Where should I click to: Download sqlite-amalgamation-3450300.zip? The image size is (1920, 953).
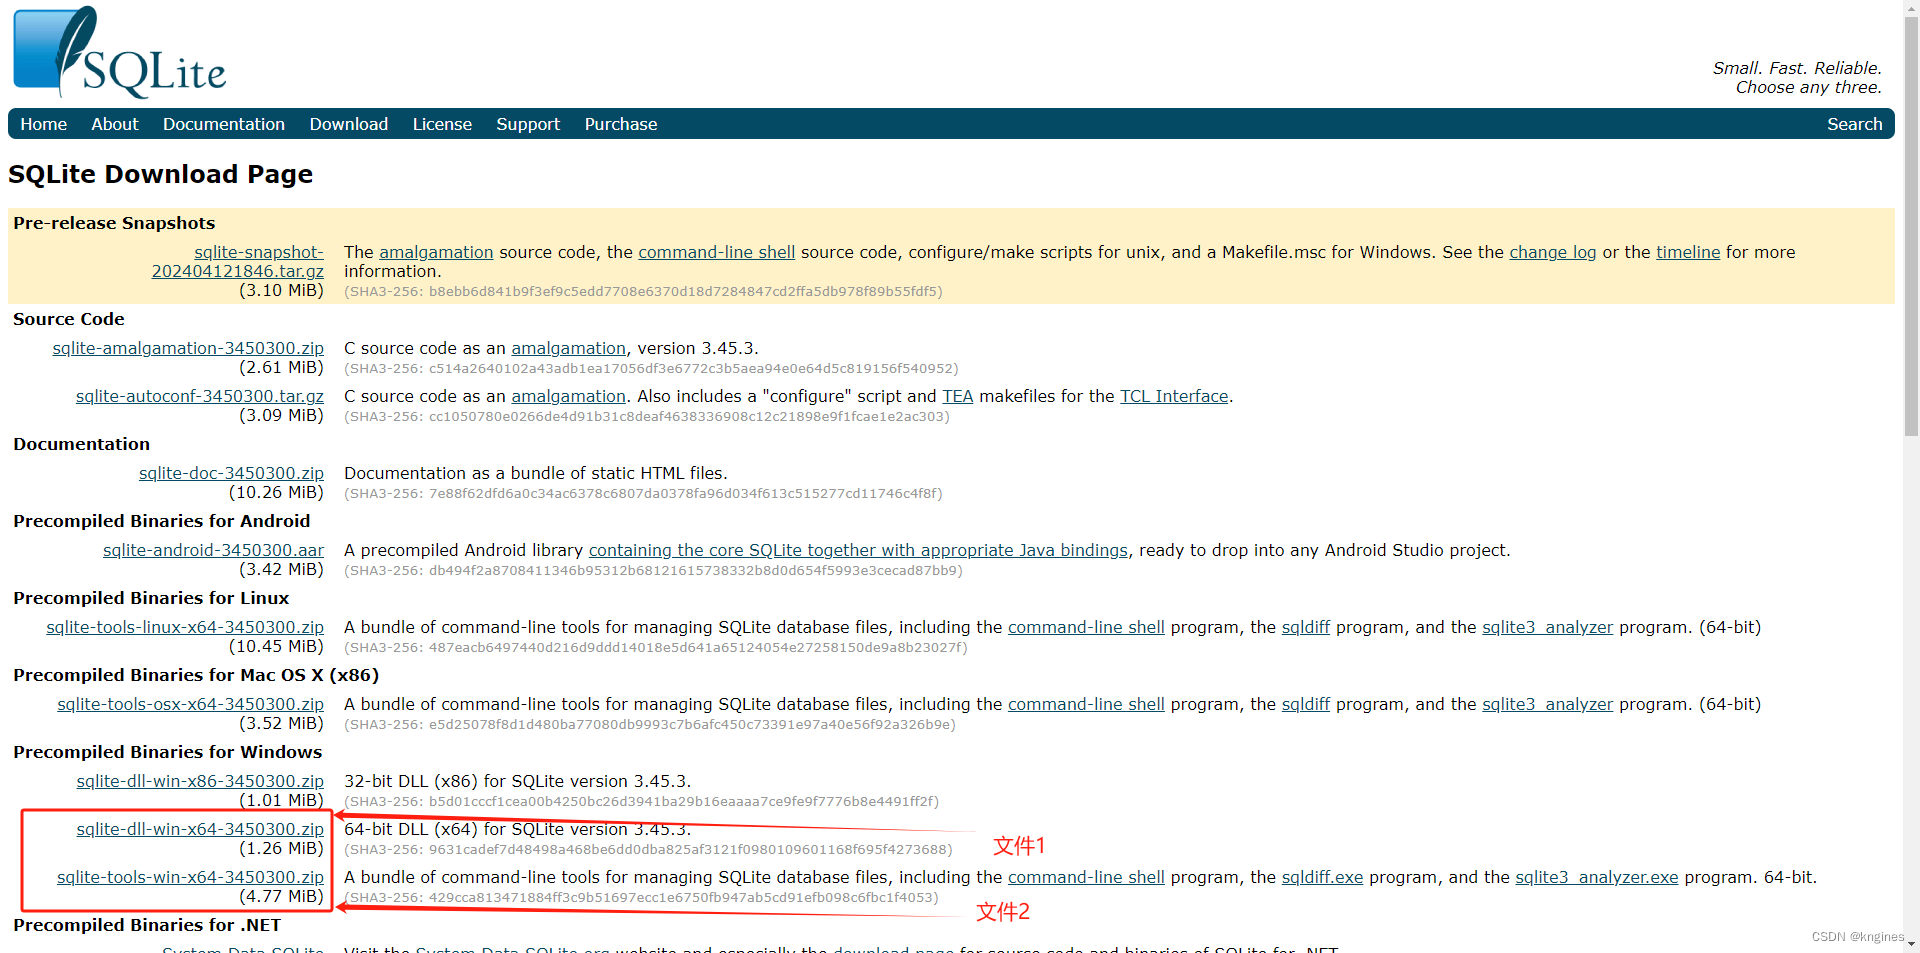(188, 348)
